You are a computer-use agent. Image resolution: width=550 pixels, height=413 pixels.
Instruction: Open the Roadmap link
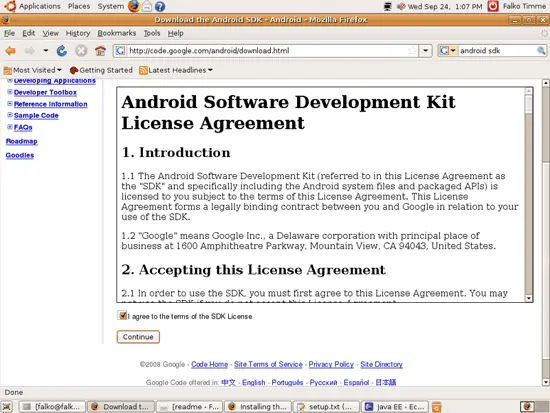click(21, 141)
